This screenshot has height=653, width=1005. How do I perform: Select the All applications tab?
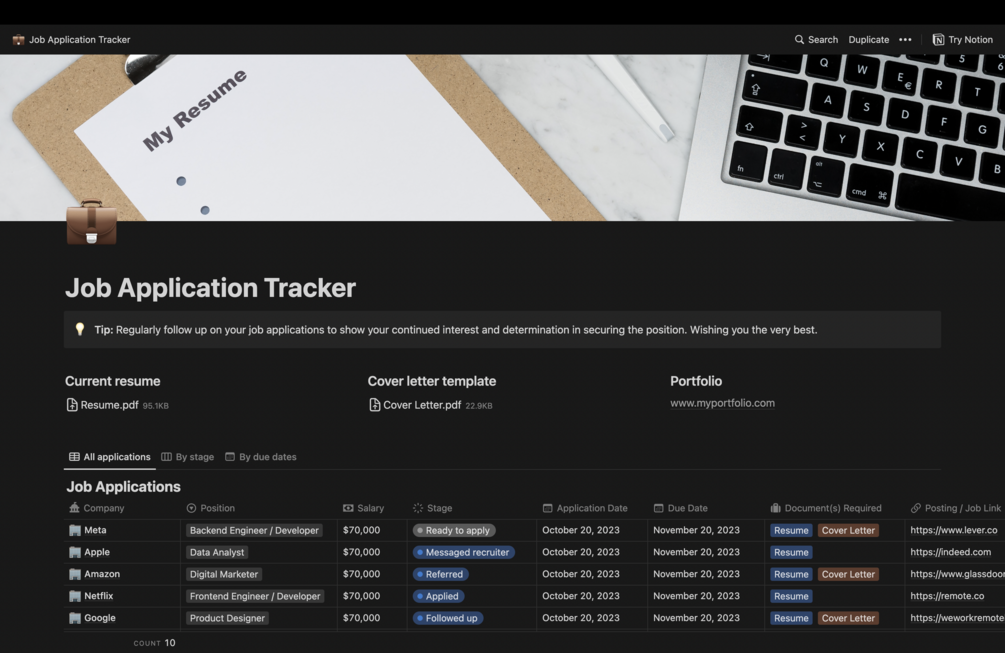click(x=110, y=457)
